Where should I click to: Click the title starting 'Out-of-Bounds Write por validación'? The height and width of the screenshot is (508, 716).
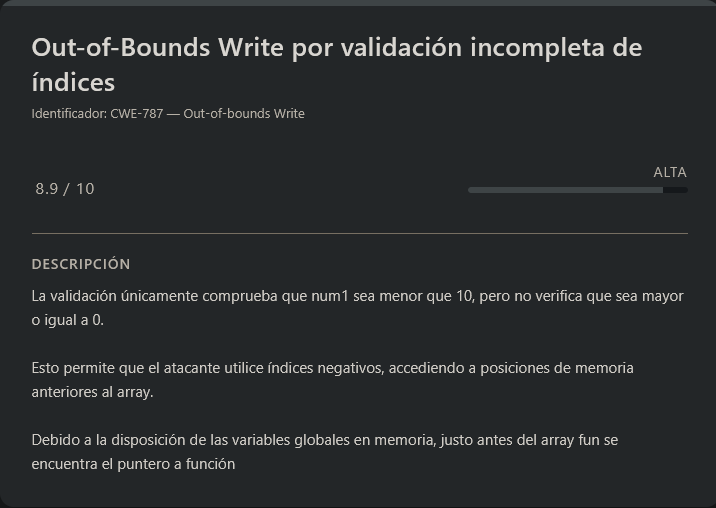pyautogui.click(x=336, y=47)
